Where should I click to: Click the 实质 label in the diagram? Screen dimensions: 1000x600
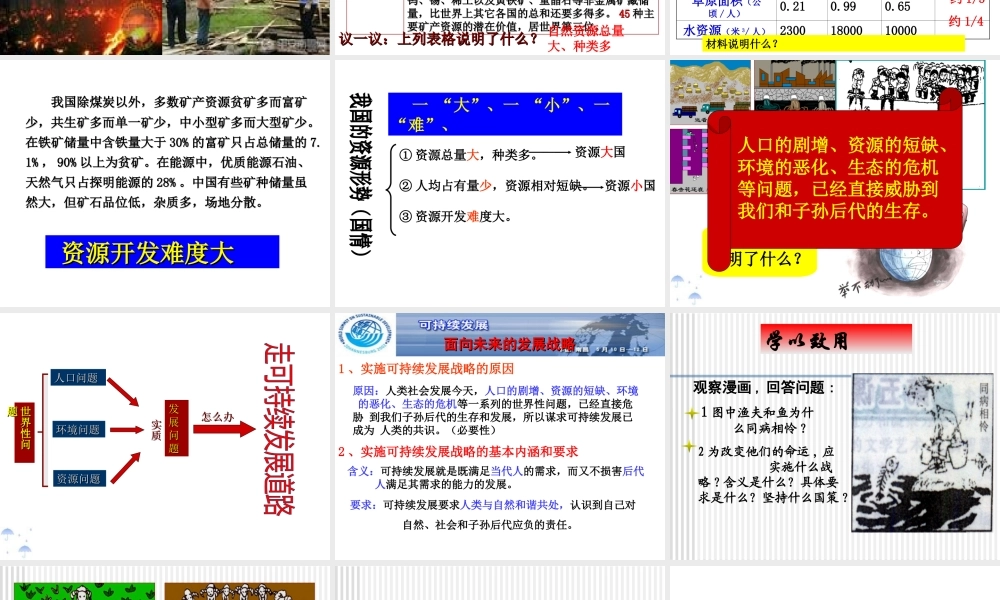tap(156, 430)
